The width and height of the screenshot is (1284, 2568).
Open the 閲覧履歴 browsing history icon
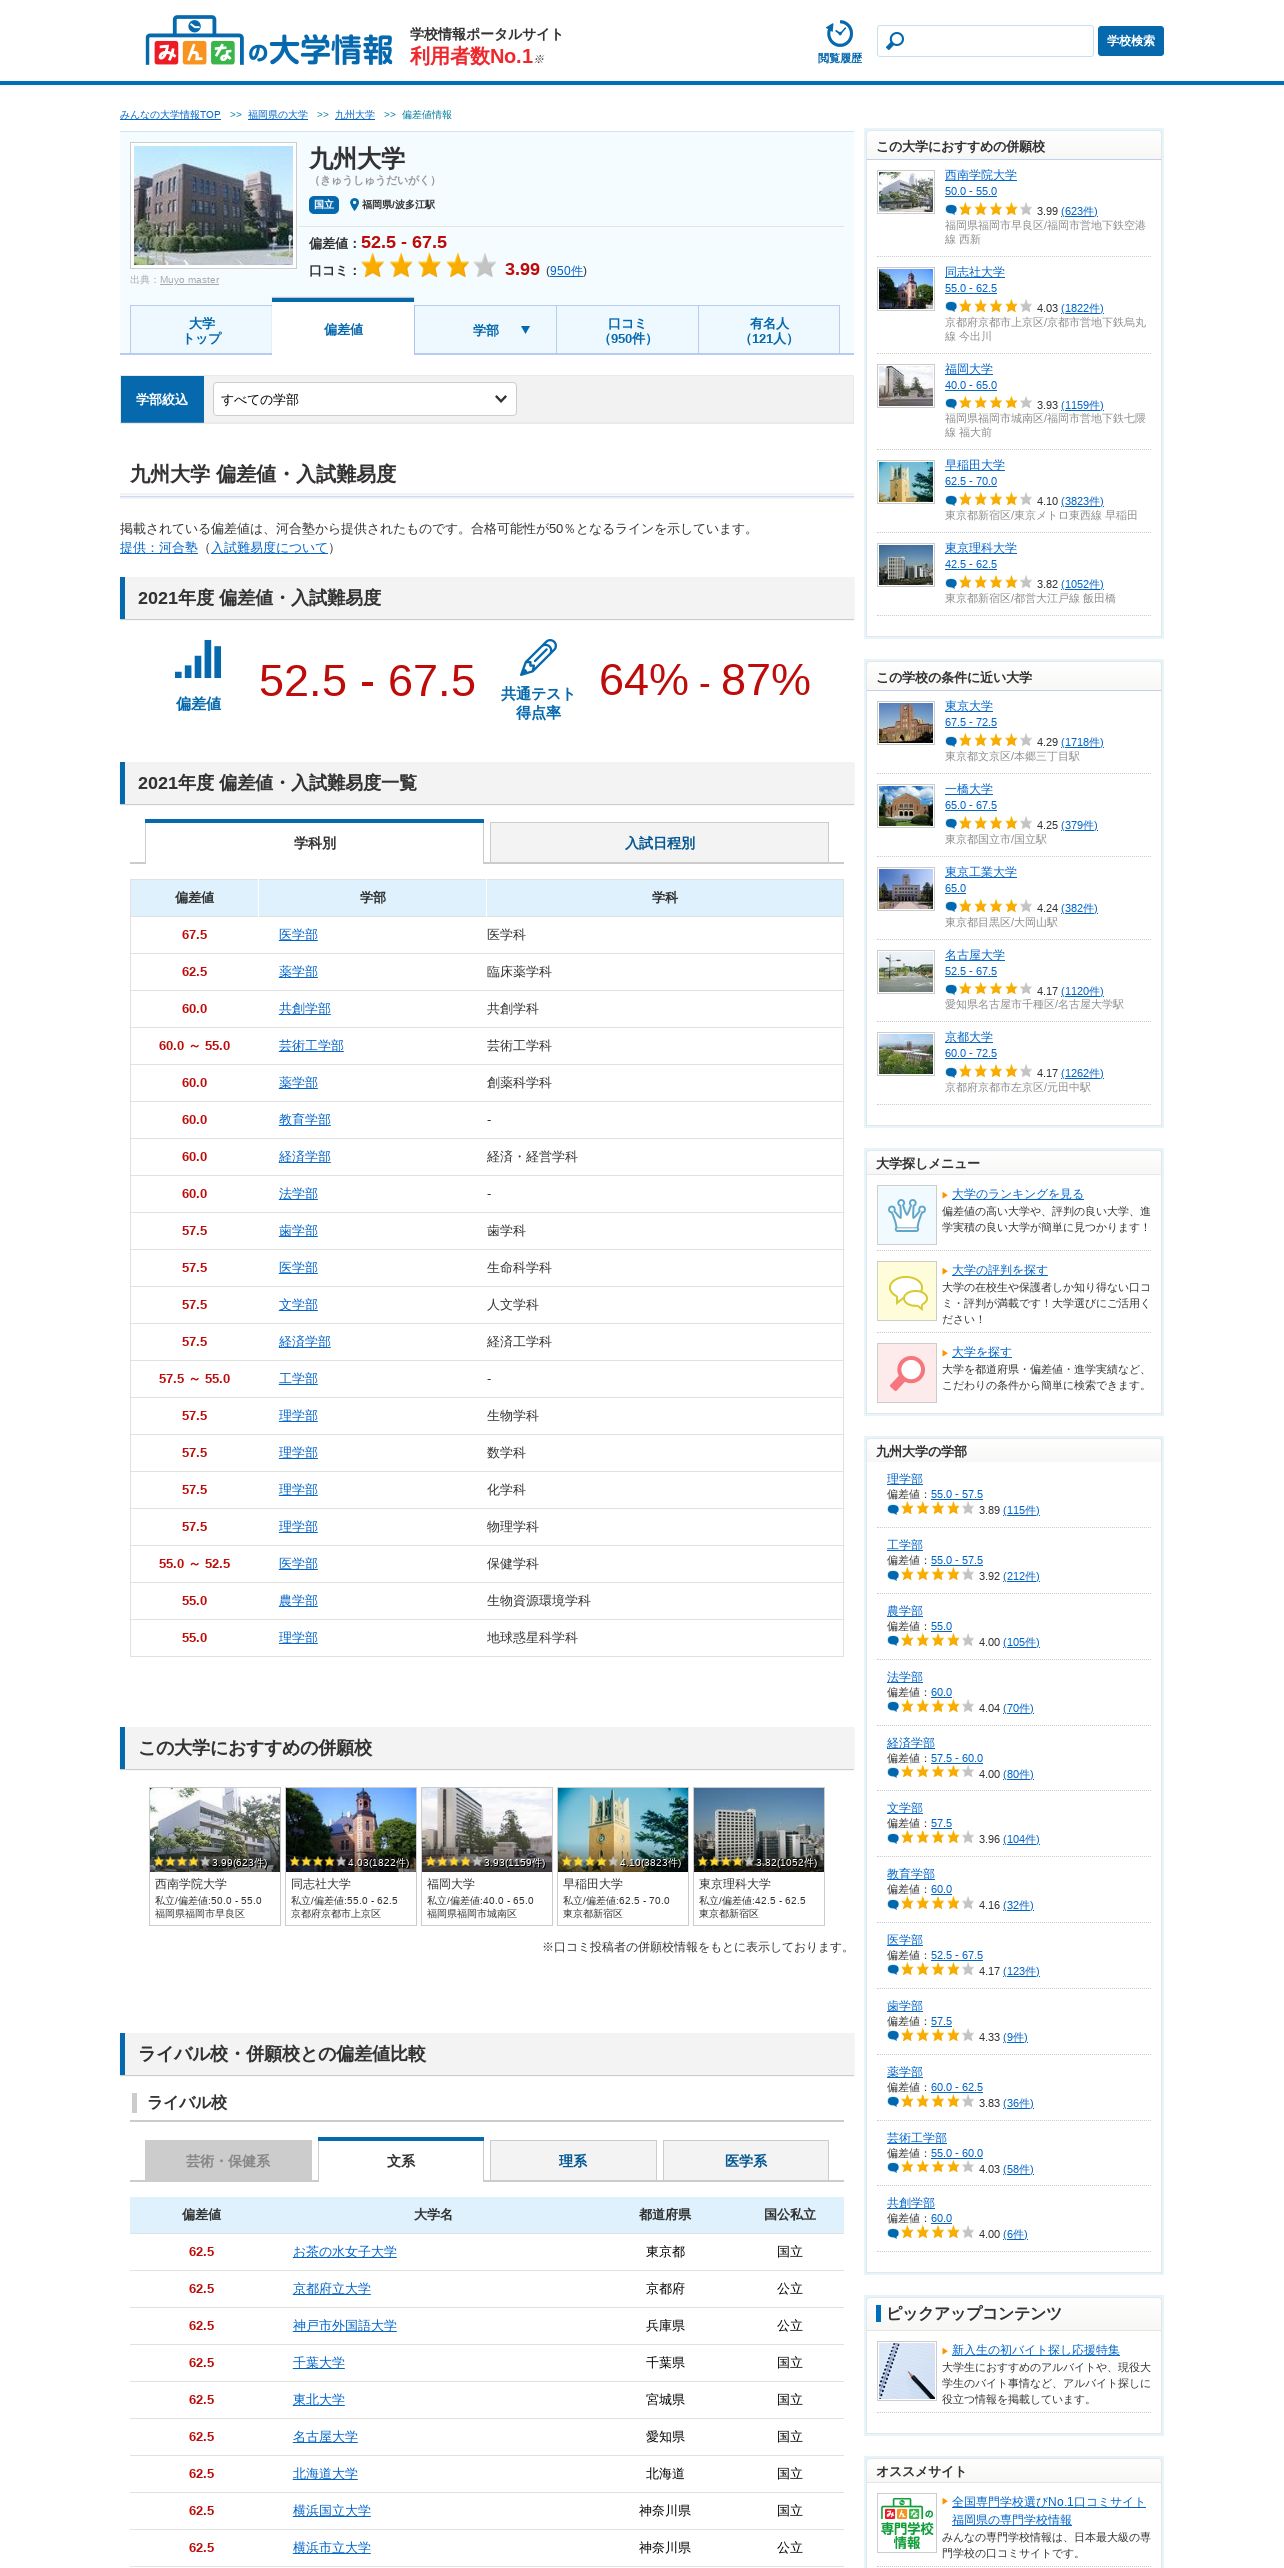point(839,41)
